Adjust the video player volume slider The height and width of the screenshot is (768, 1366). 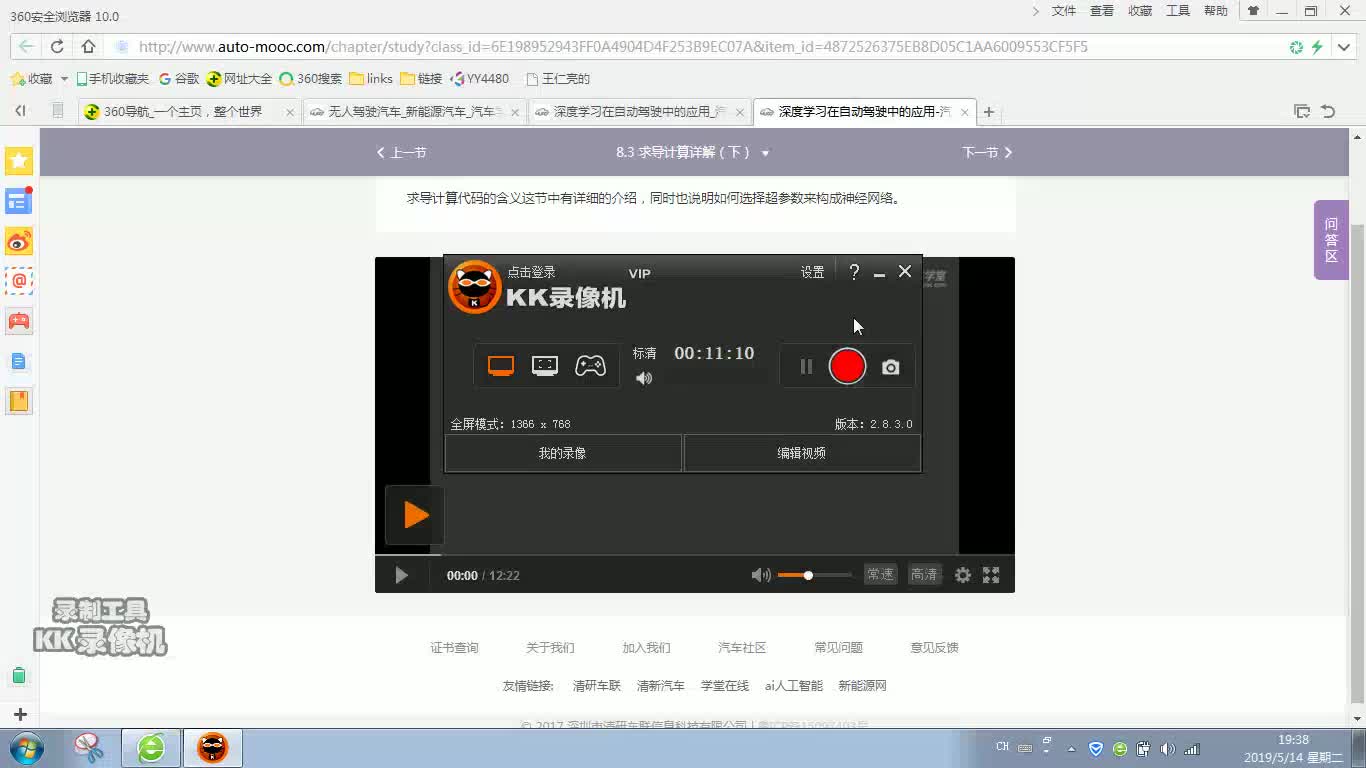tap(814, 575)
